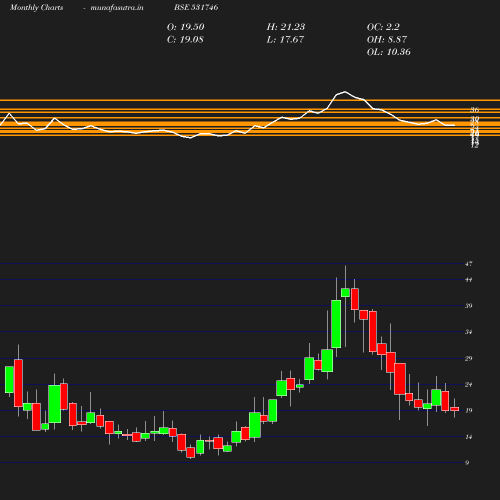Viewport: 500px width, 500px height.
Task: Click the tallest green candle near the peak
Action: [x=336, y=324]
